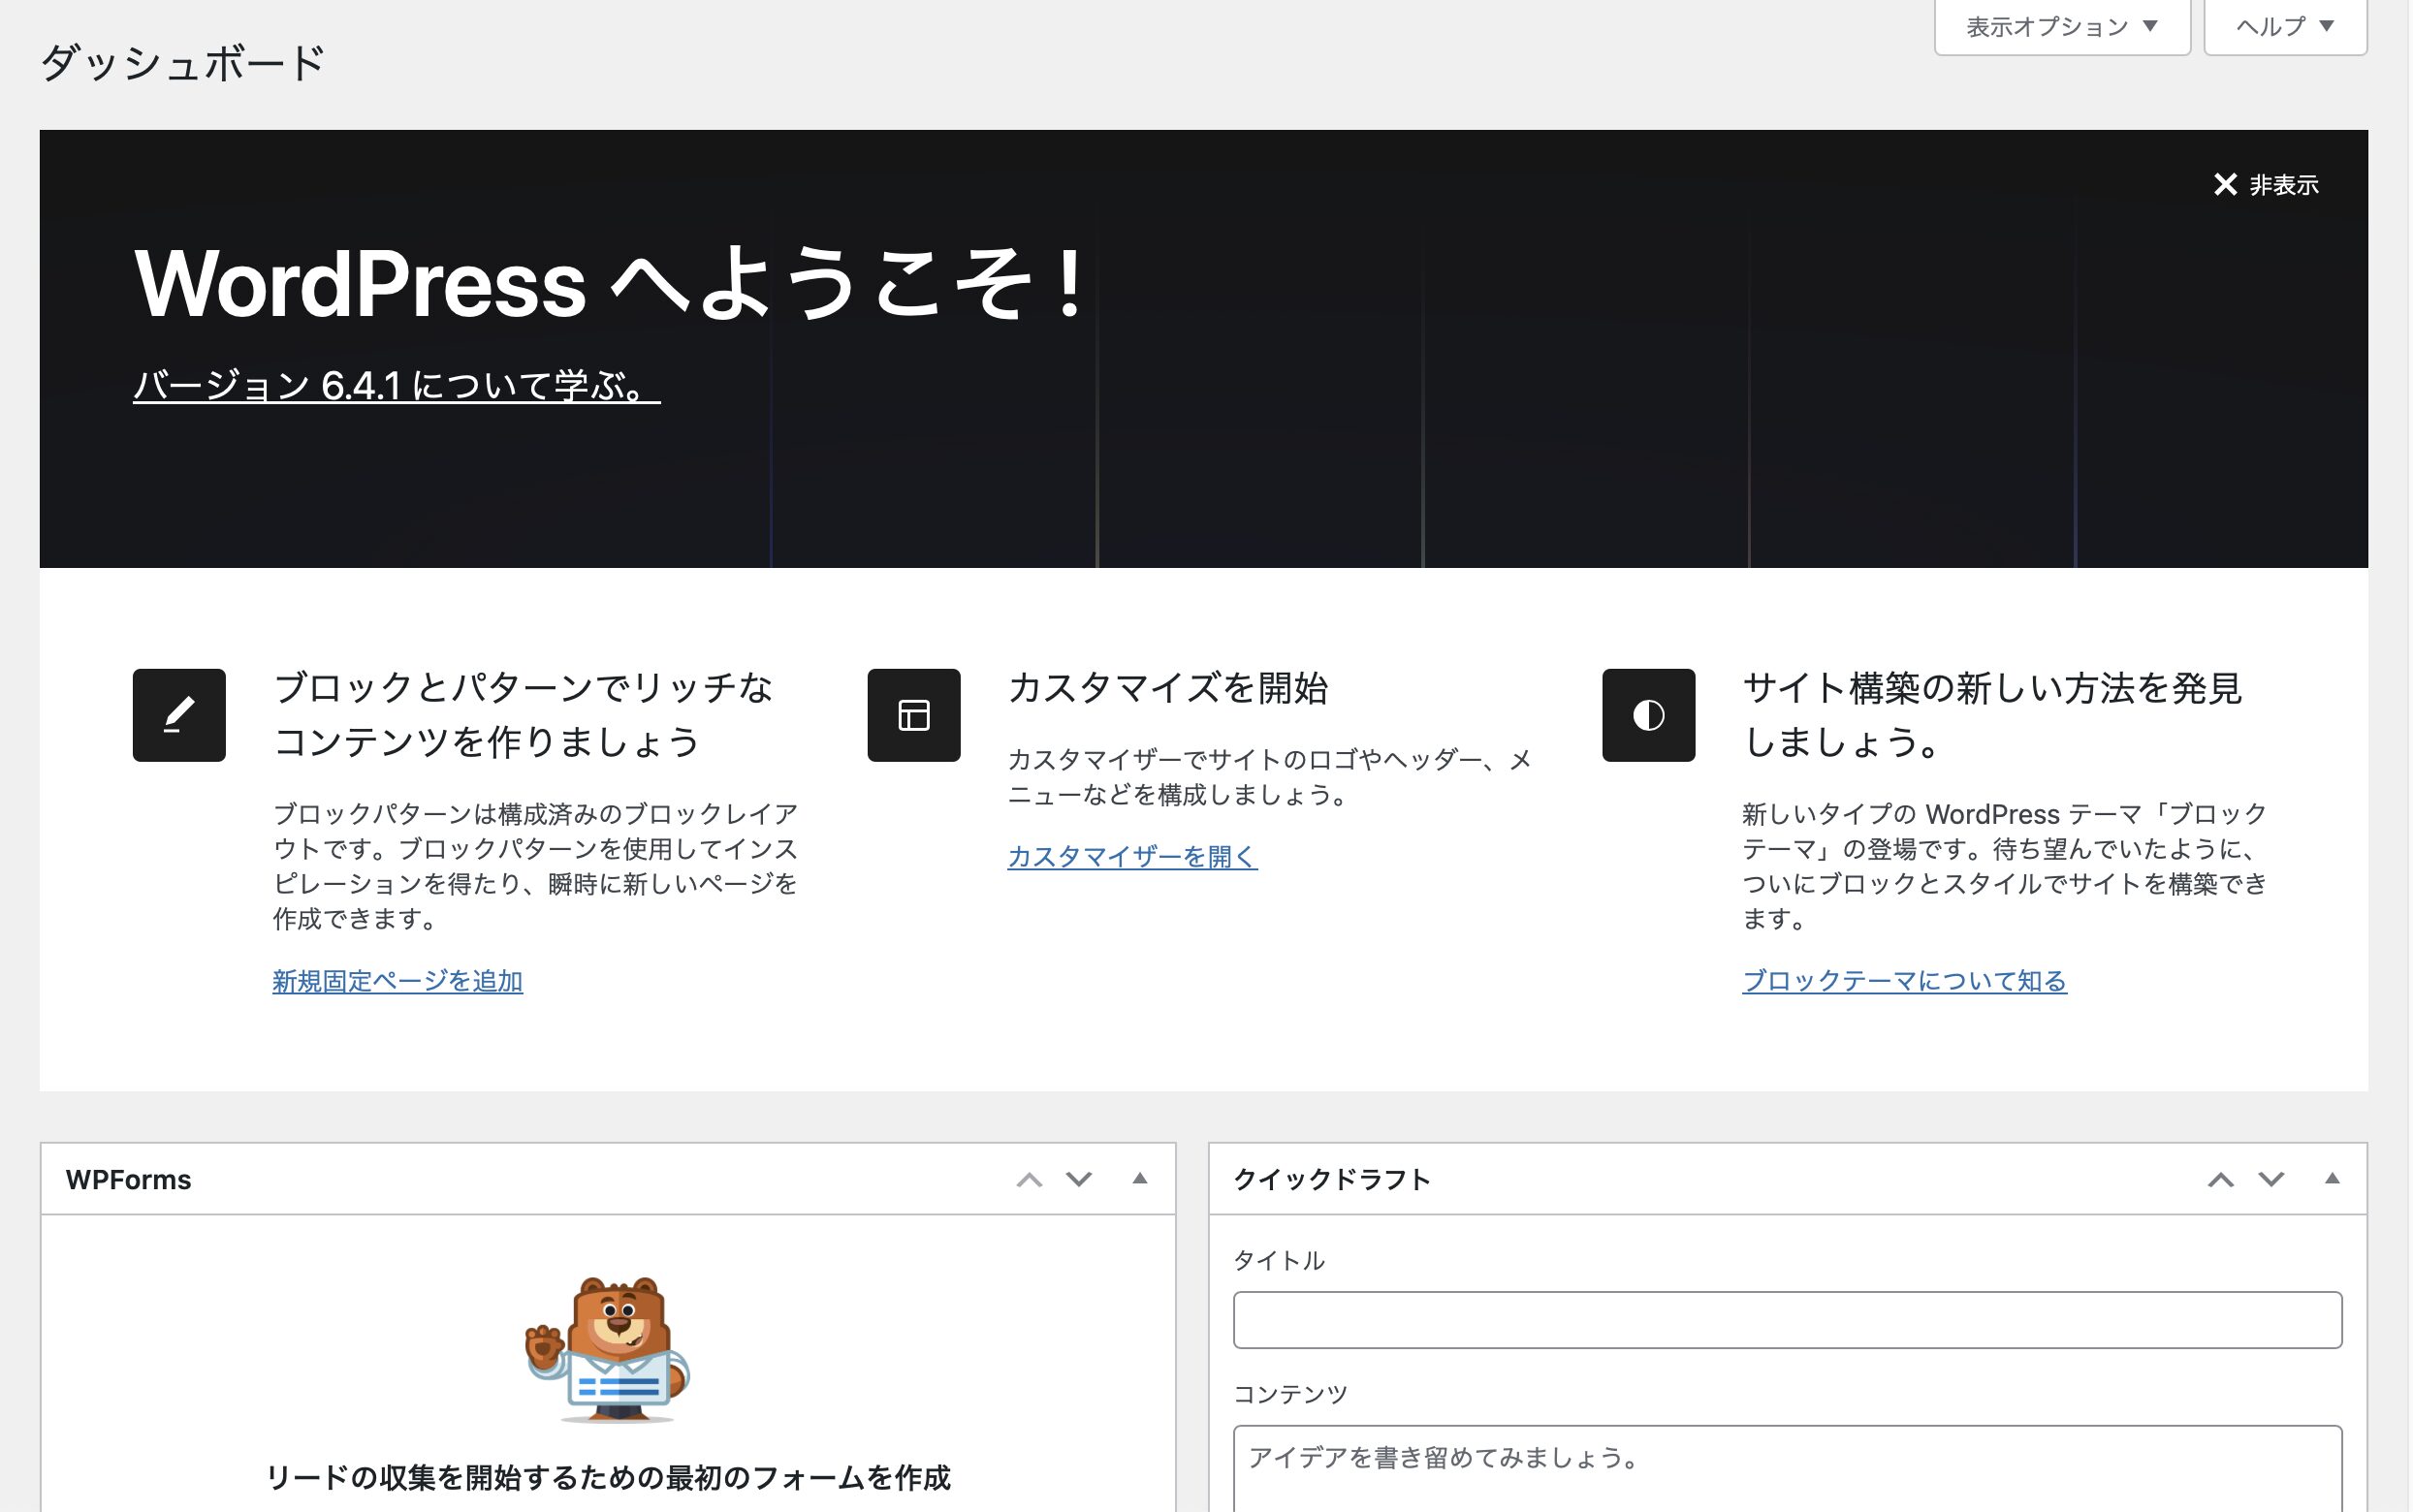Move the WPForms widget down
The image size is (2413, 1512).
pyautogui.click(x=1078, y=1180)
